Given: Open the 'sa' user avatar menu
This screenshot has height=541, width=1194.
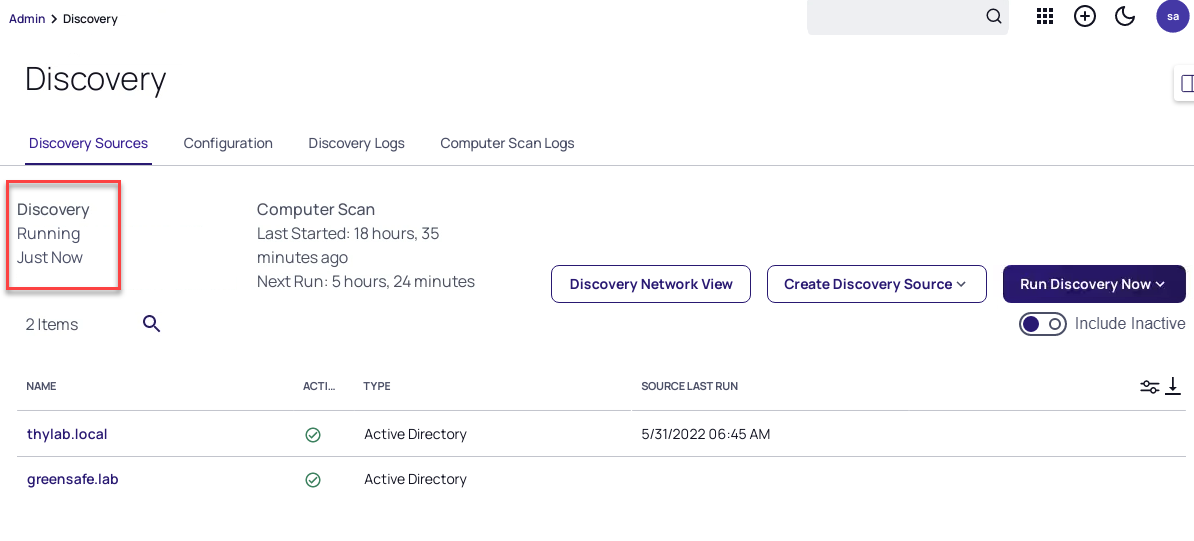Looking at the screenshot, I should 1172,16.
